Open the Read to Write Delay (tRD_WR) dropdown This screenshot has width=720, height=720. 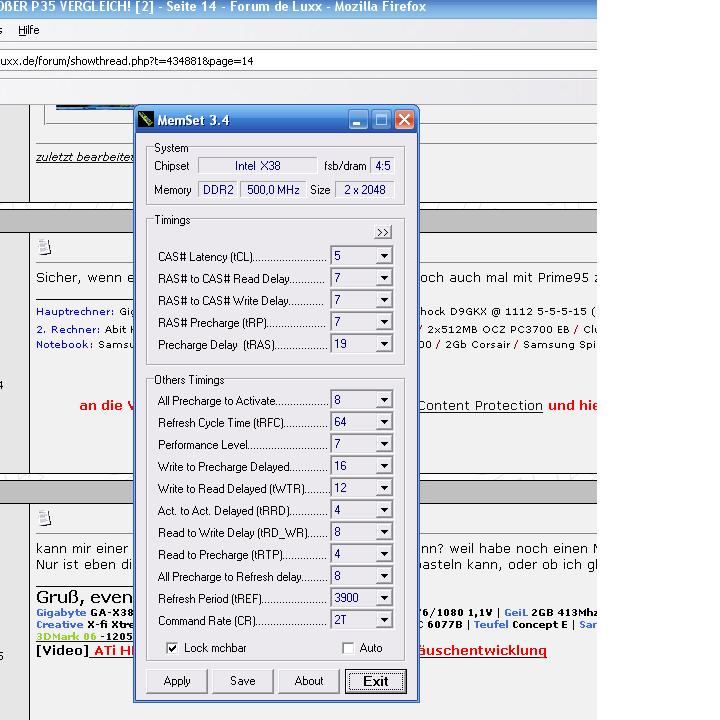click(384, 532)
